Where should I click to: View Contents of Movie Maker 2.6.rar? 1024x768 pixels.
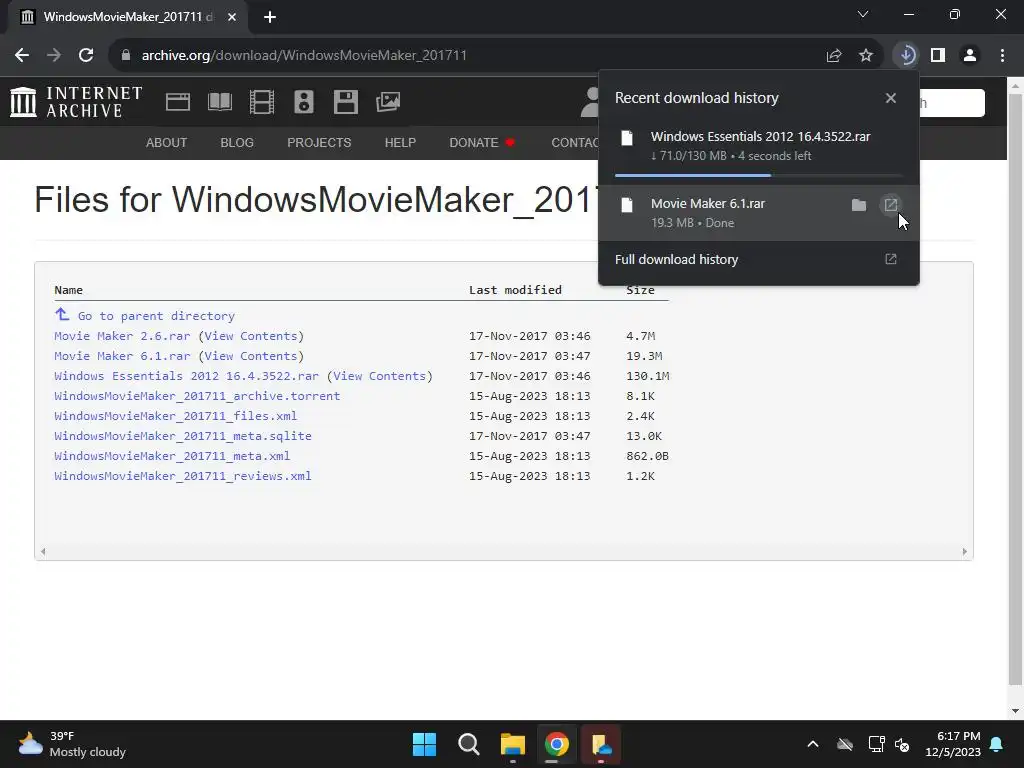point(251,336)
